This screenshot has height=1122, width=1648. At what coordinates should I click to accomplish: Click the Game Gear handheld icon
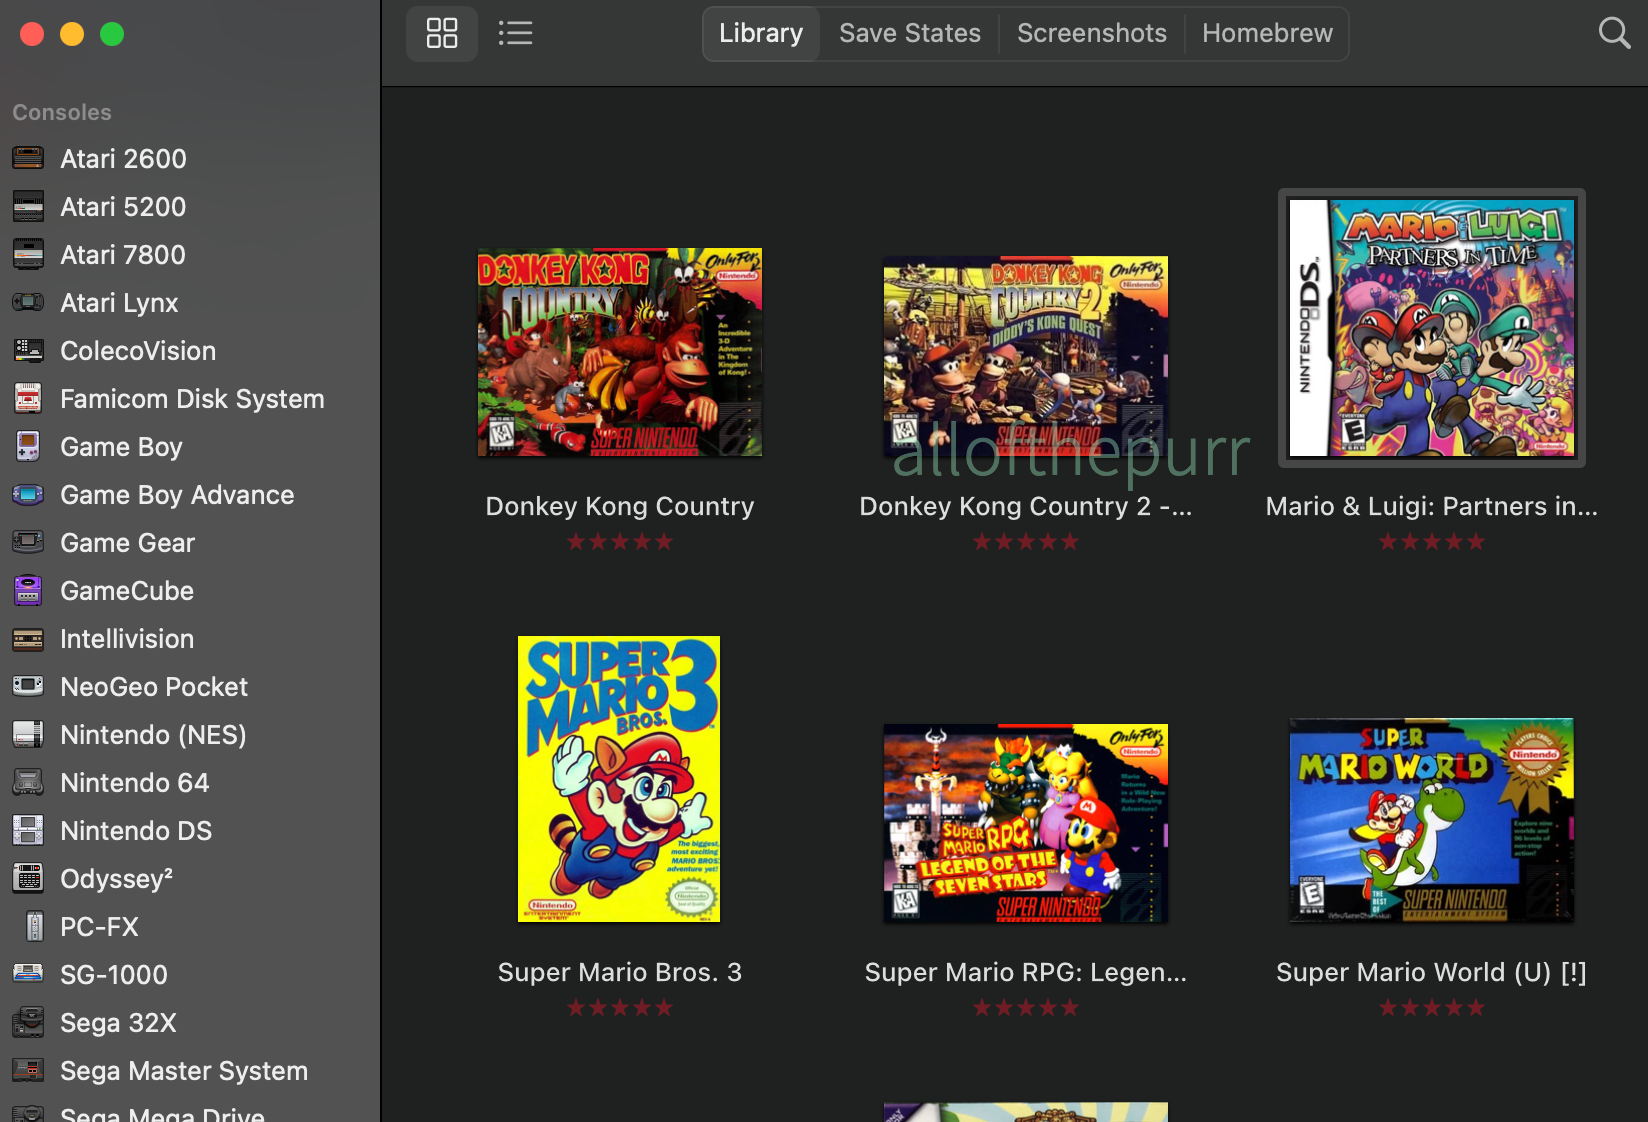[x=28, y=542]
